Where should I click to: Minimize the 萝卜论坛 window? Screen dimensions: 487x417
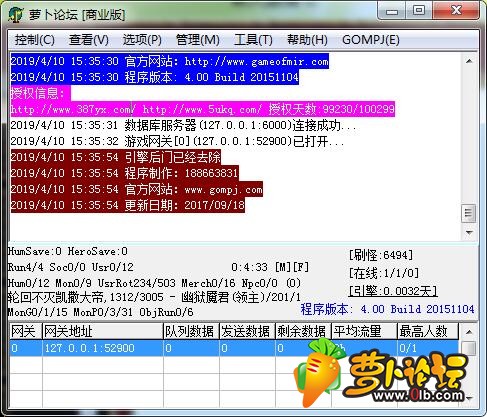pos(392,11)
